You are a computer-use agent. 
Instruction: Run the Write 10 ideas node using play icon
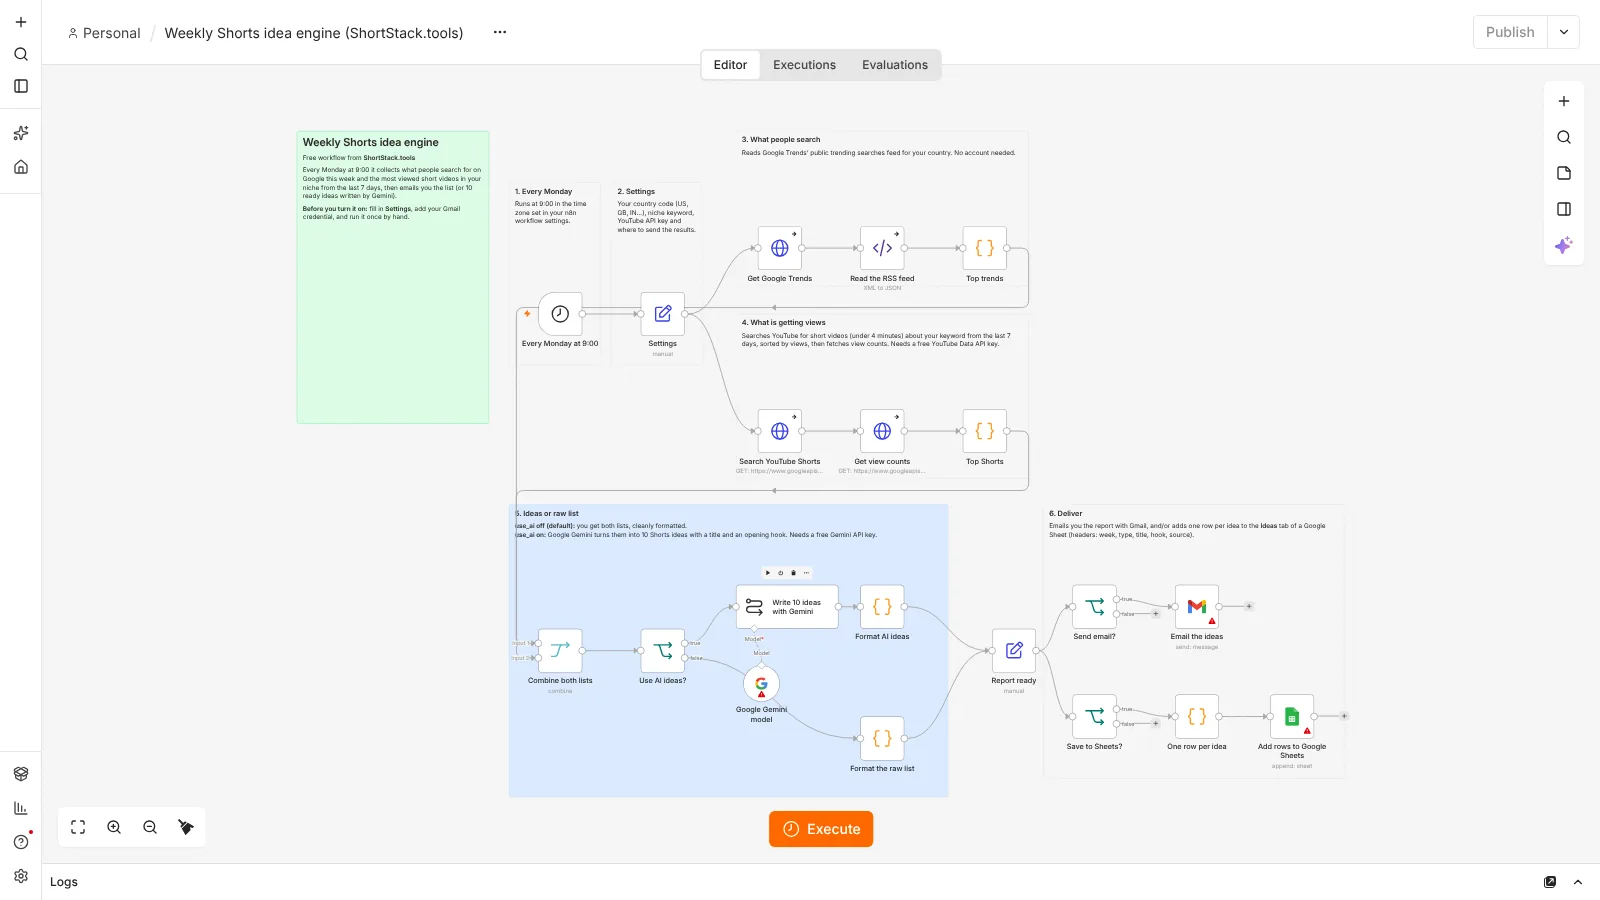(768, 573)
